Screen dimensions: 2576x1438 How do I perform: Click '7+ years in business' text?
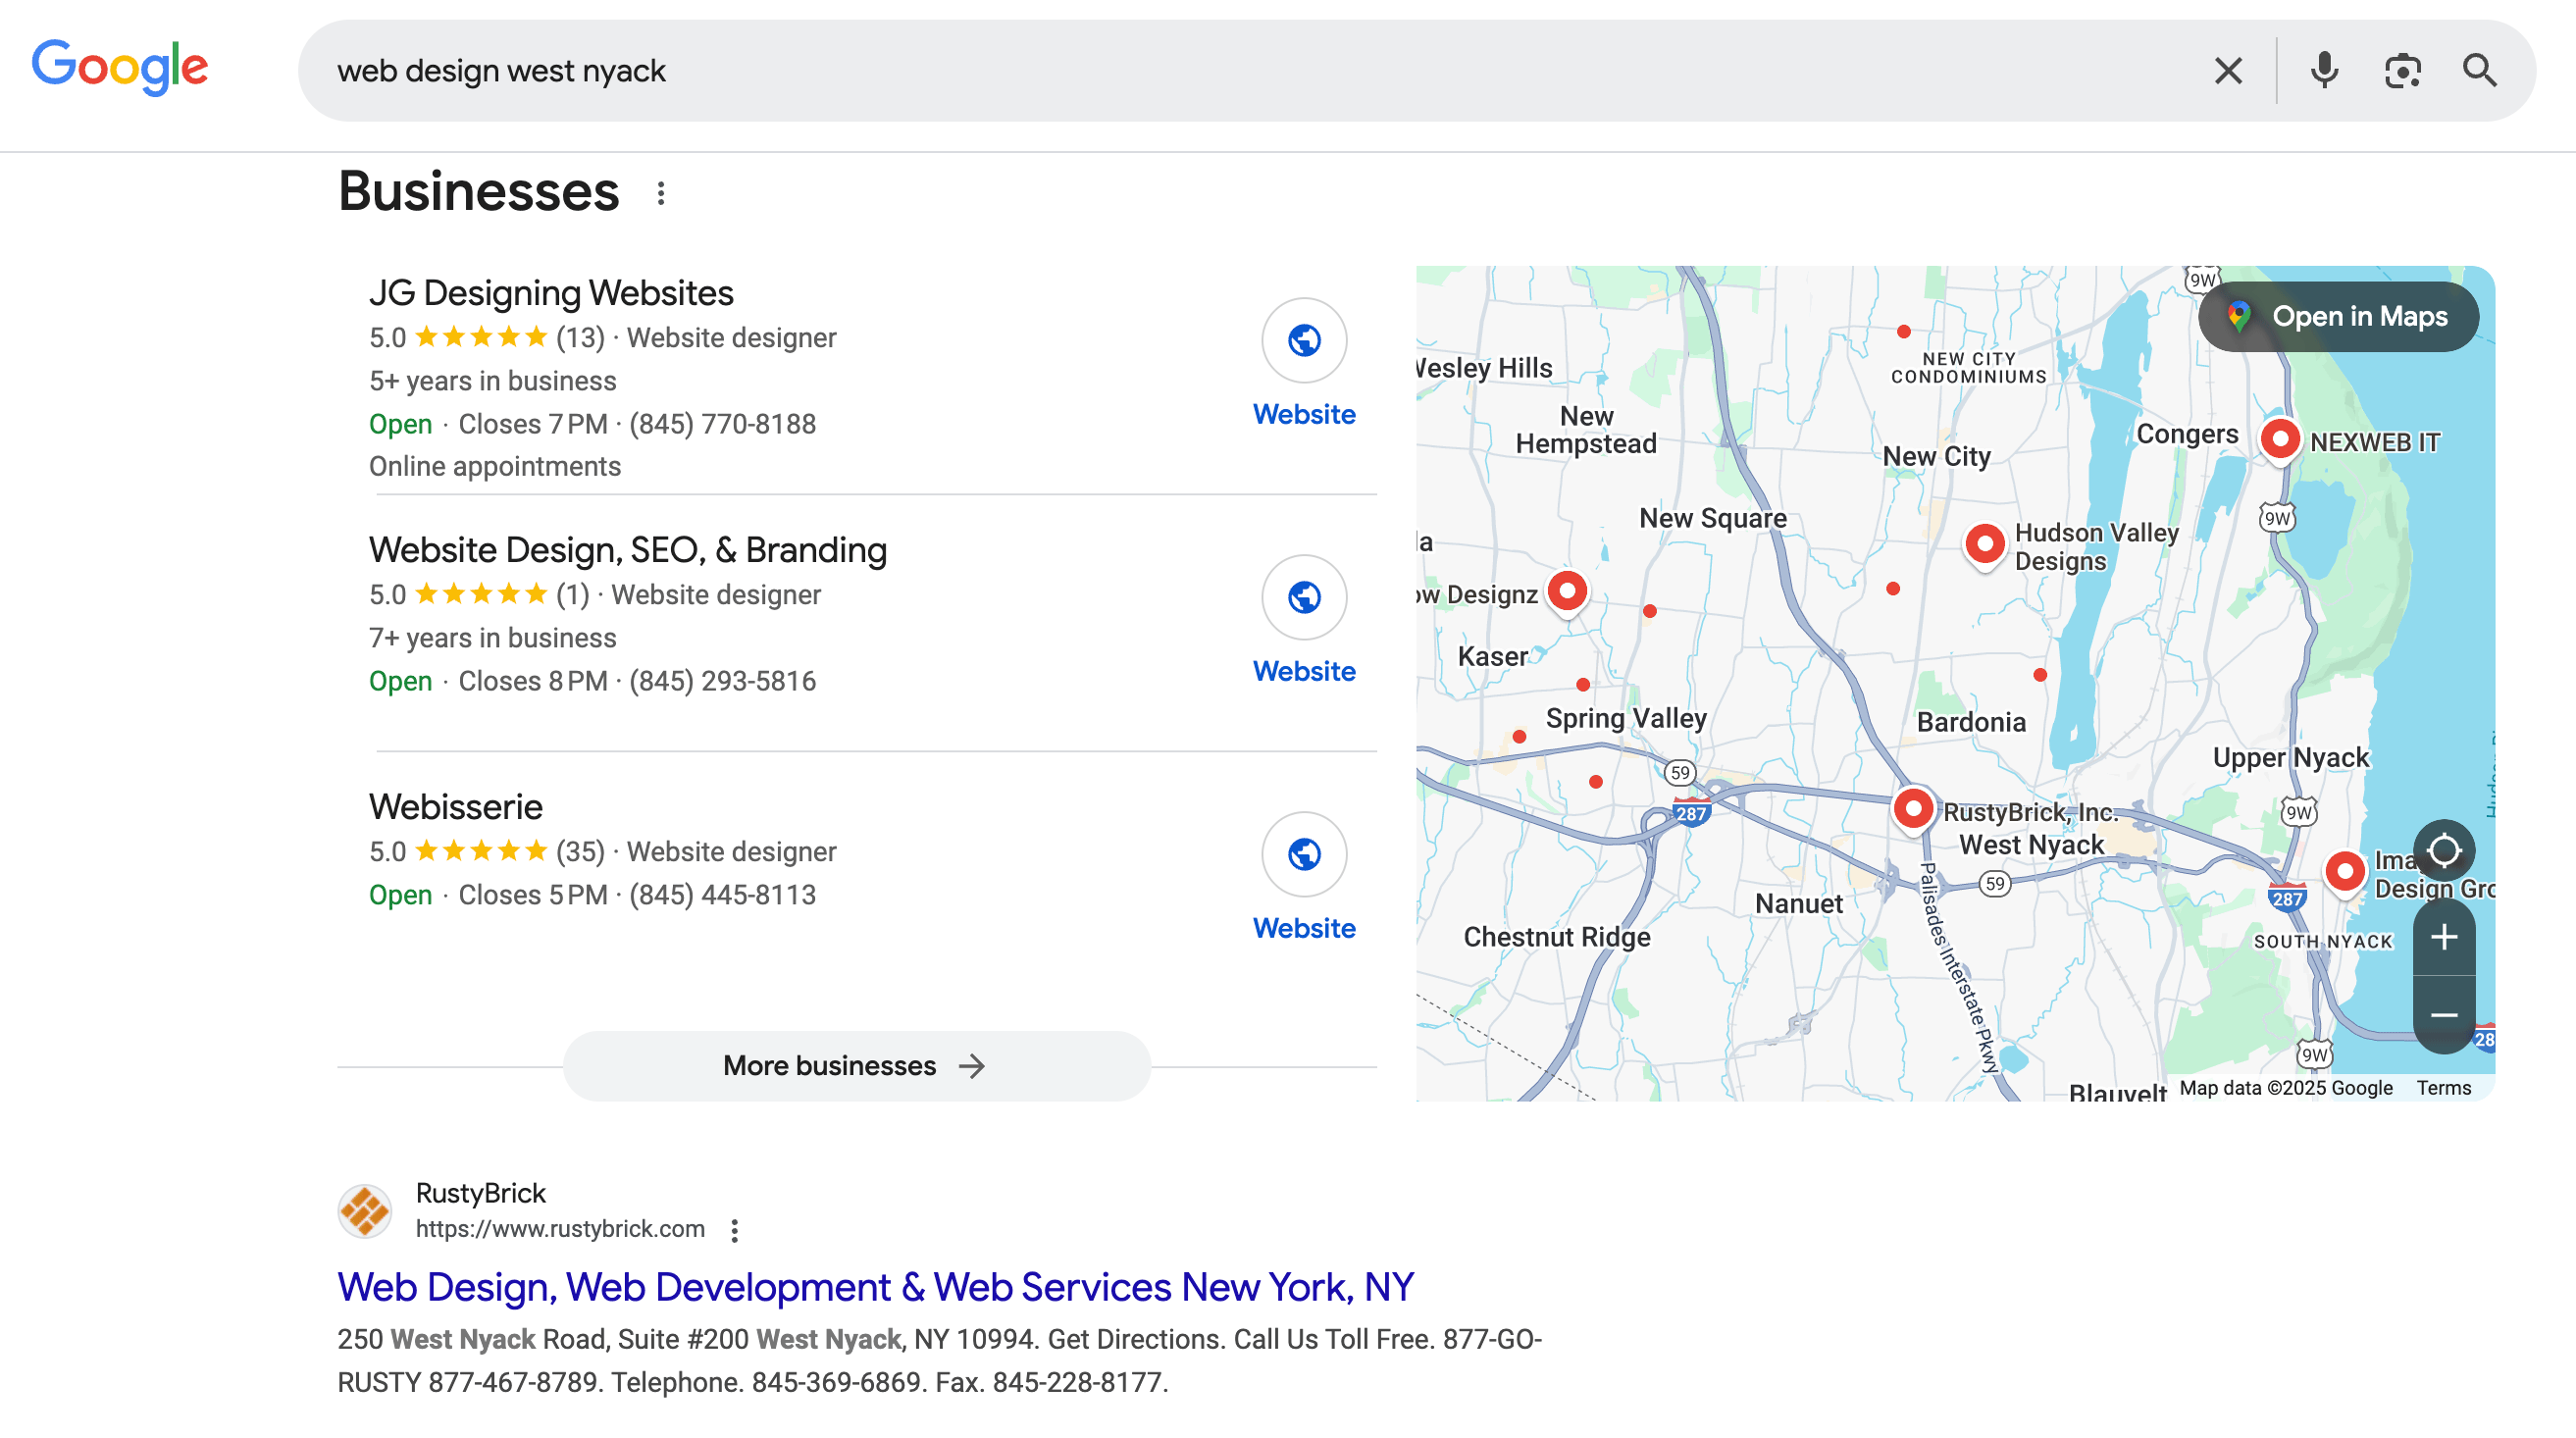pos(493,638)
